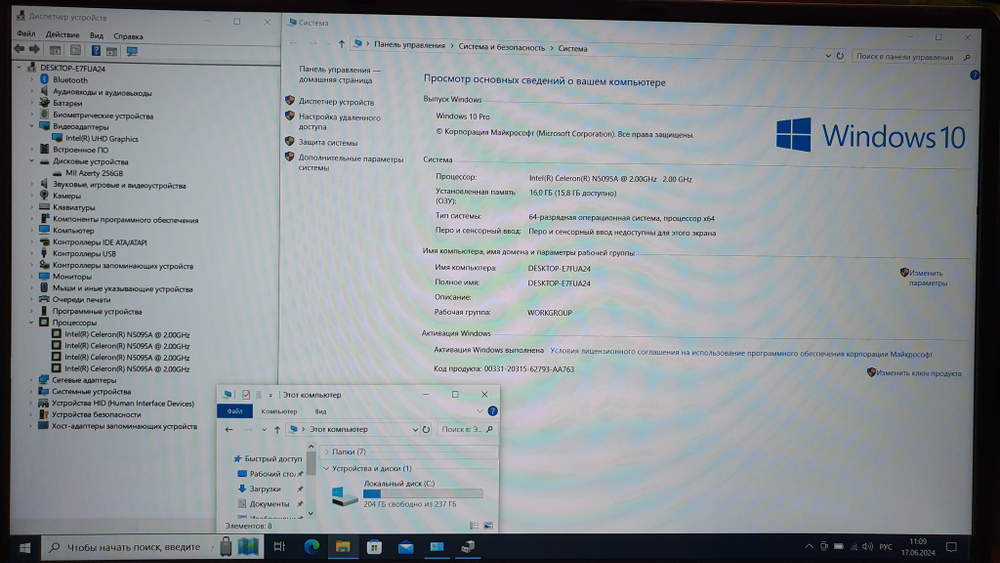
Task: Open Настройка удаленного доступа link
Action: tap(339, 122)
